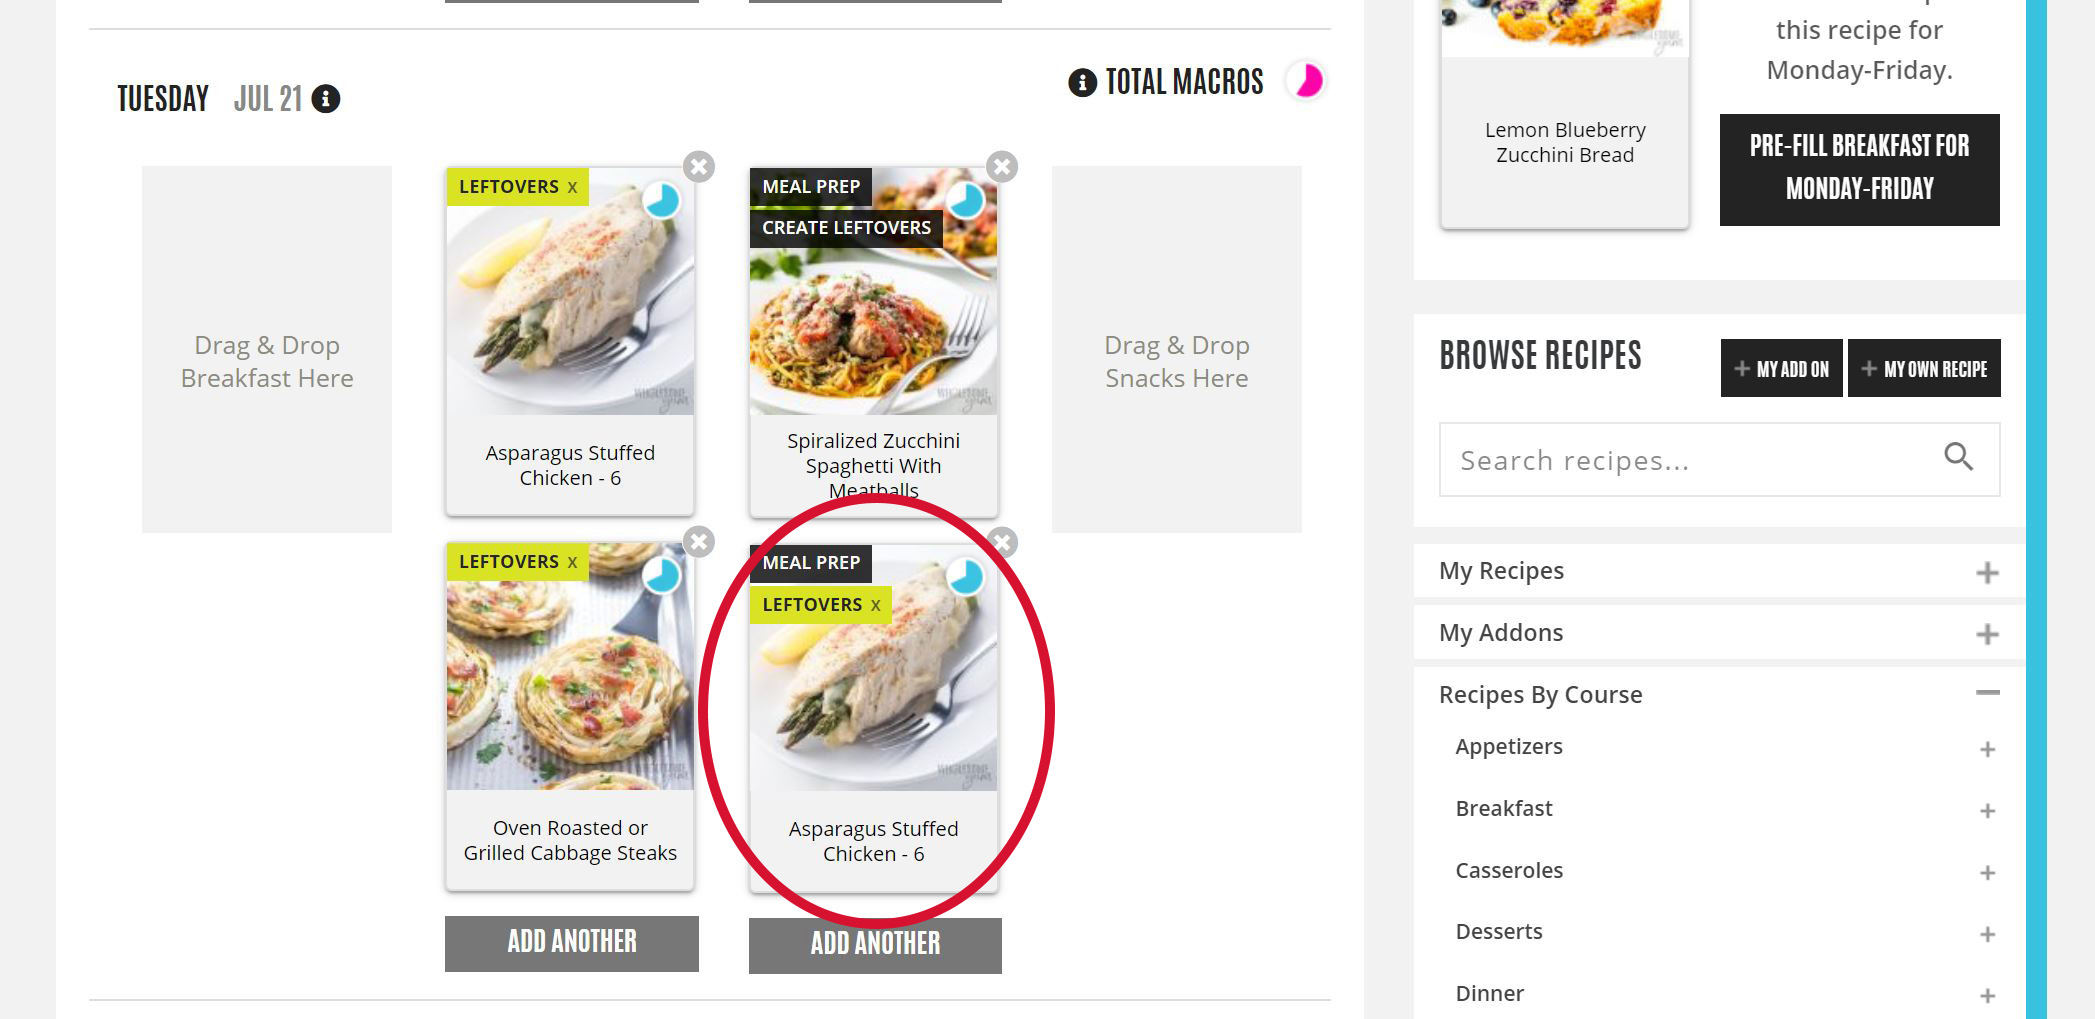Click the pink Total Macros pie chart
This screenshot has height=1019, width=2095.
click(x=1306, y=81)
